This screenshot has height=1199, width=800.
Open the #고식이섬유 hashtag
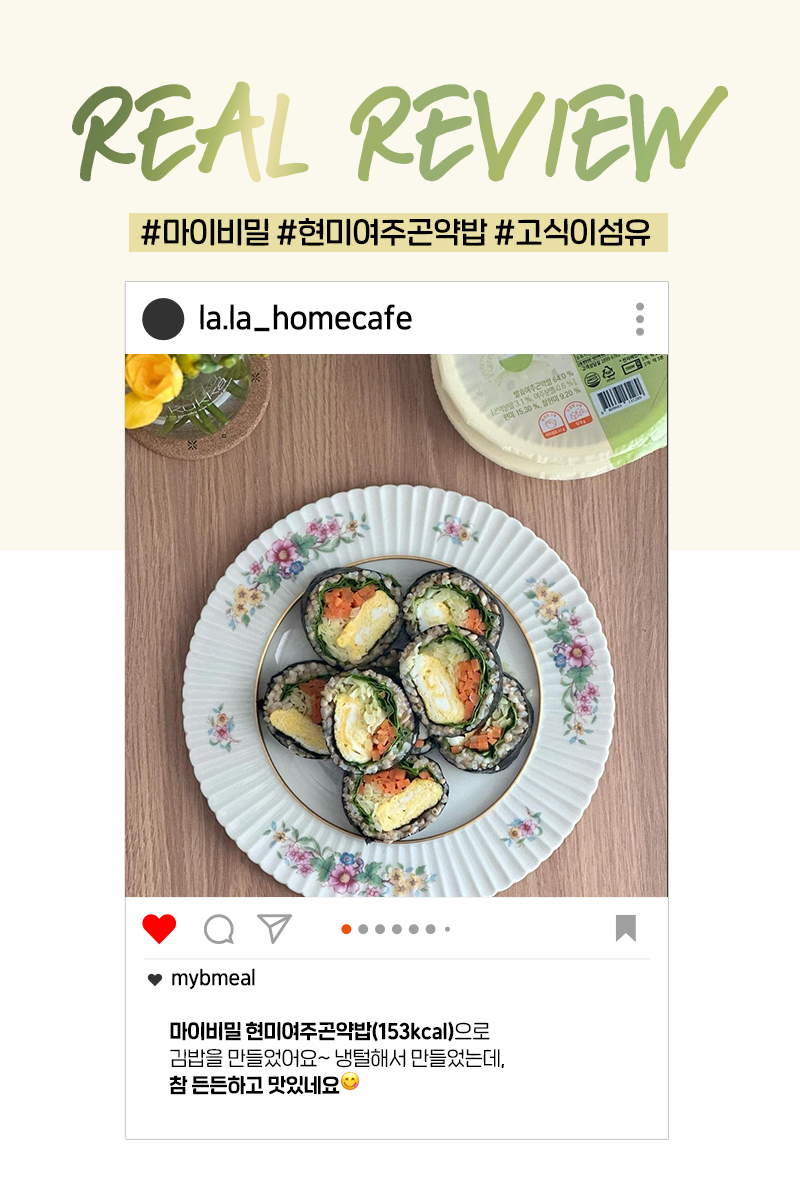tap(573, 232)
